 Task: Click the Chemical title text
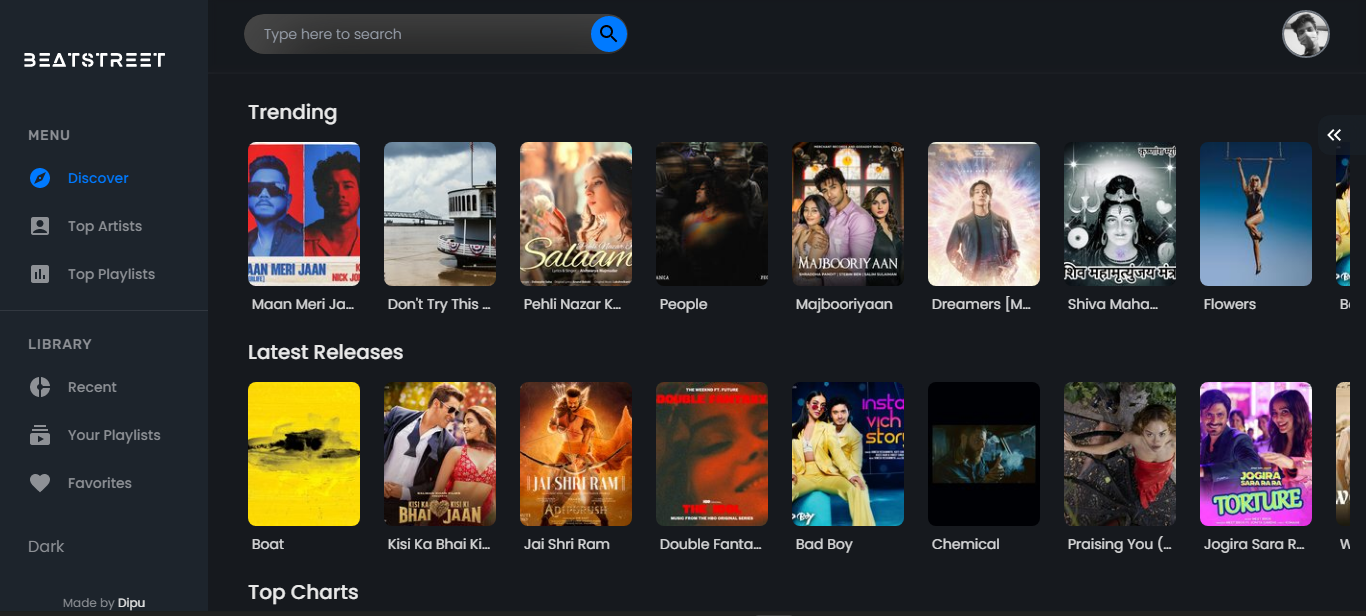tap(966, 544)
